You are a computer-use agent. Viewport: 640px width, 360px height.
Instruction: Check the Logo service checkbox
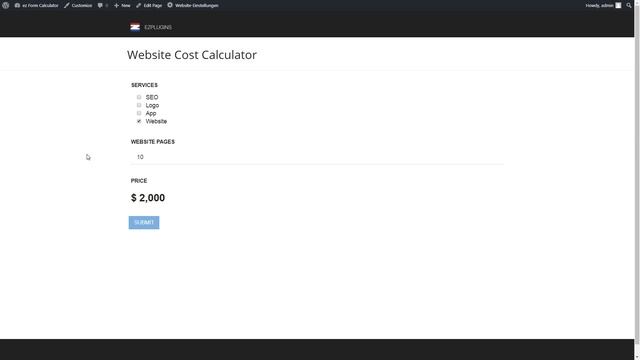[139, 105]
